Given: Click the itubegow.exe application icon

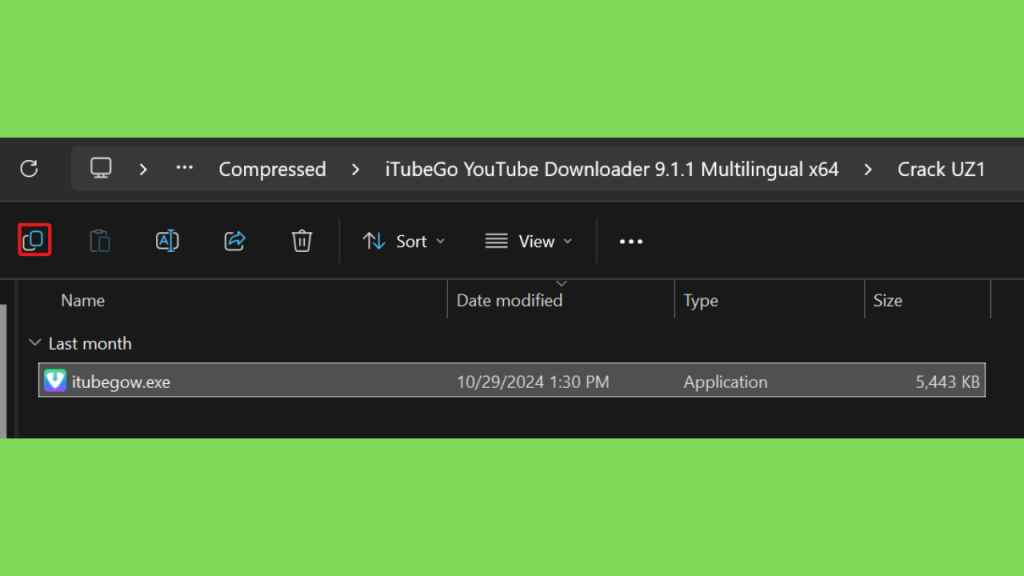Looking at the screenshot, I should (x=55, y=381).
